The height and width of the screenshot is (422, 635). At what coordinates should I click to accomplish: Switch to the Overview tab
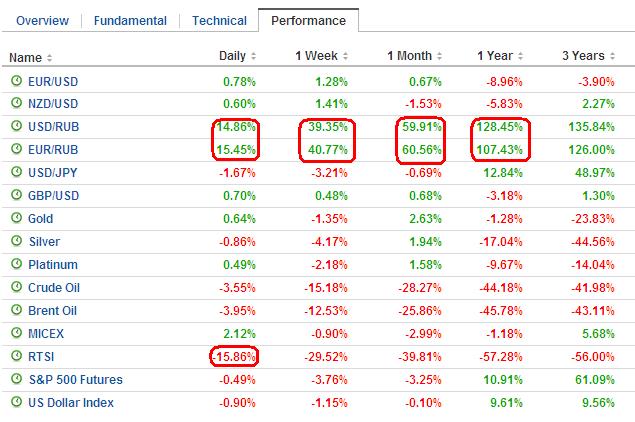[x=42, y=21]
